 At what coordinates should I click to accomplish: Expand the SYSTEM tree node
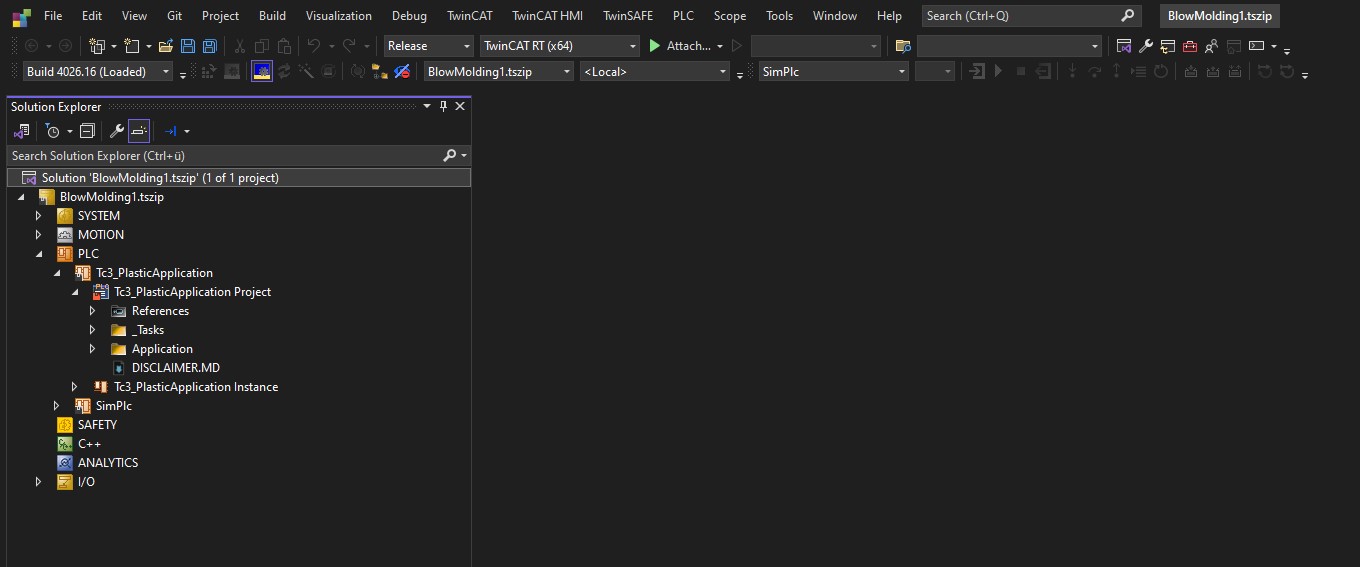coord(39,216)
